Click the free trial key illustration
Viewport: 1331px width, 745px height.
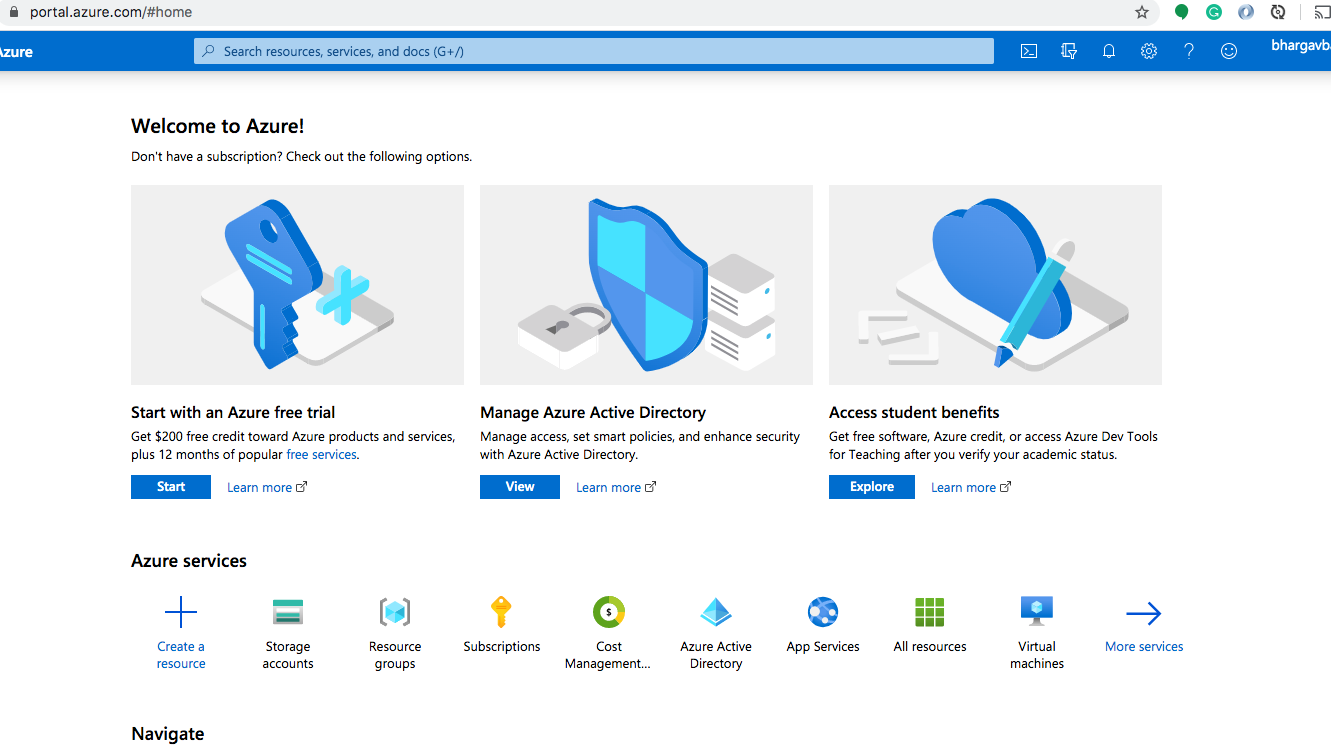[x=297, y=285]
